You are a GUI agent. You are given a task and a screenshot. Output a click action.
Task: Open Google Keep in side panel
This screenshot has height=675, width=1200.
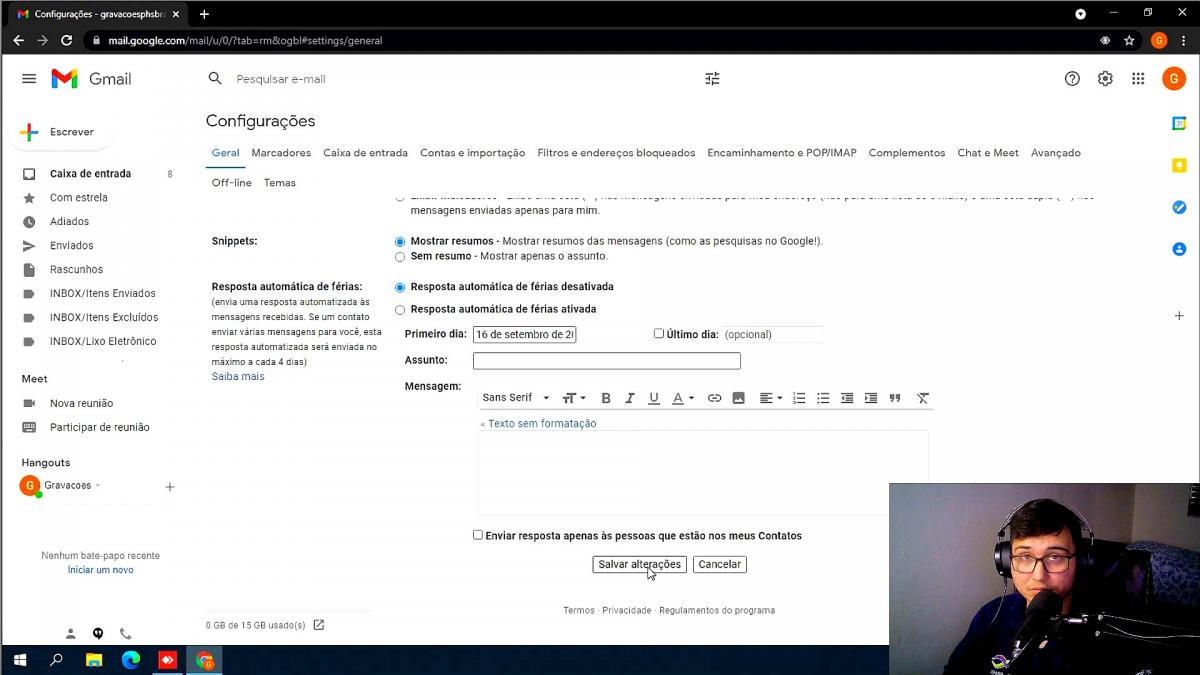click(1179, 165)
